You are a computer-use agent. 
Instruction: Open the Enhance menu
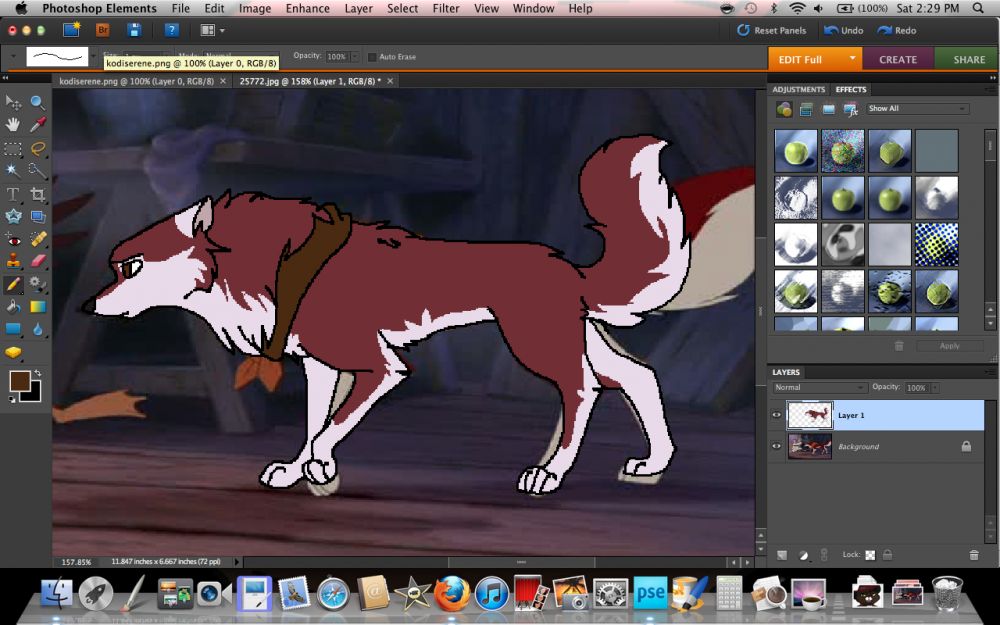(x=307, y=8)
